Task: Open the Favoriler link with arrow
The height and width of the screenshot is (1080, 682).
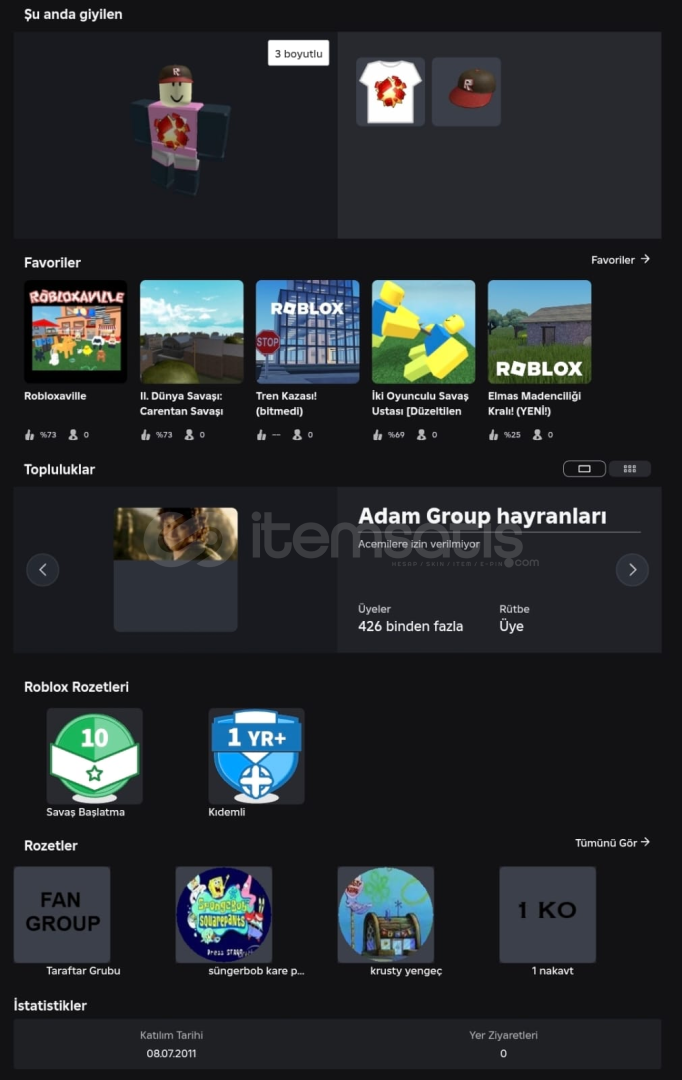Action: (x=620, y=260)
